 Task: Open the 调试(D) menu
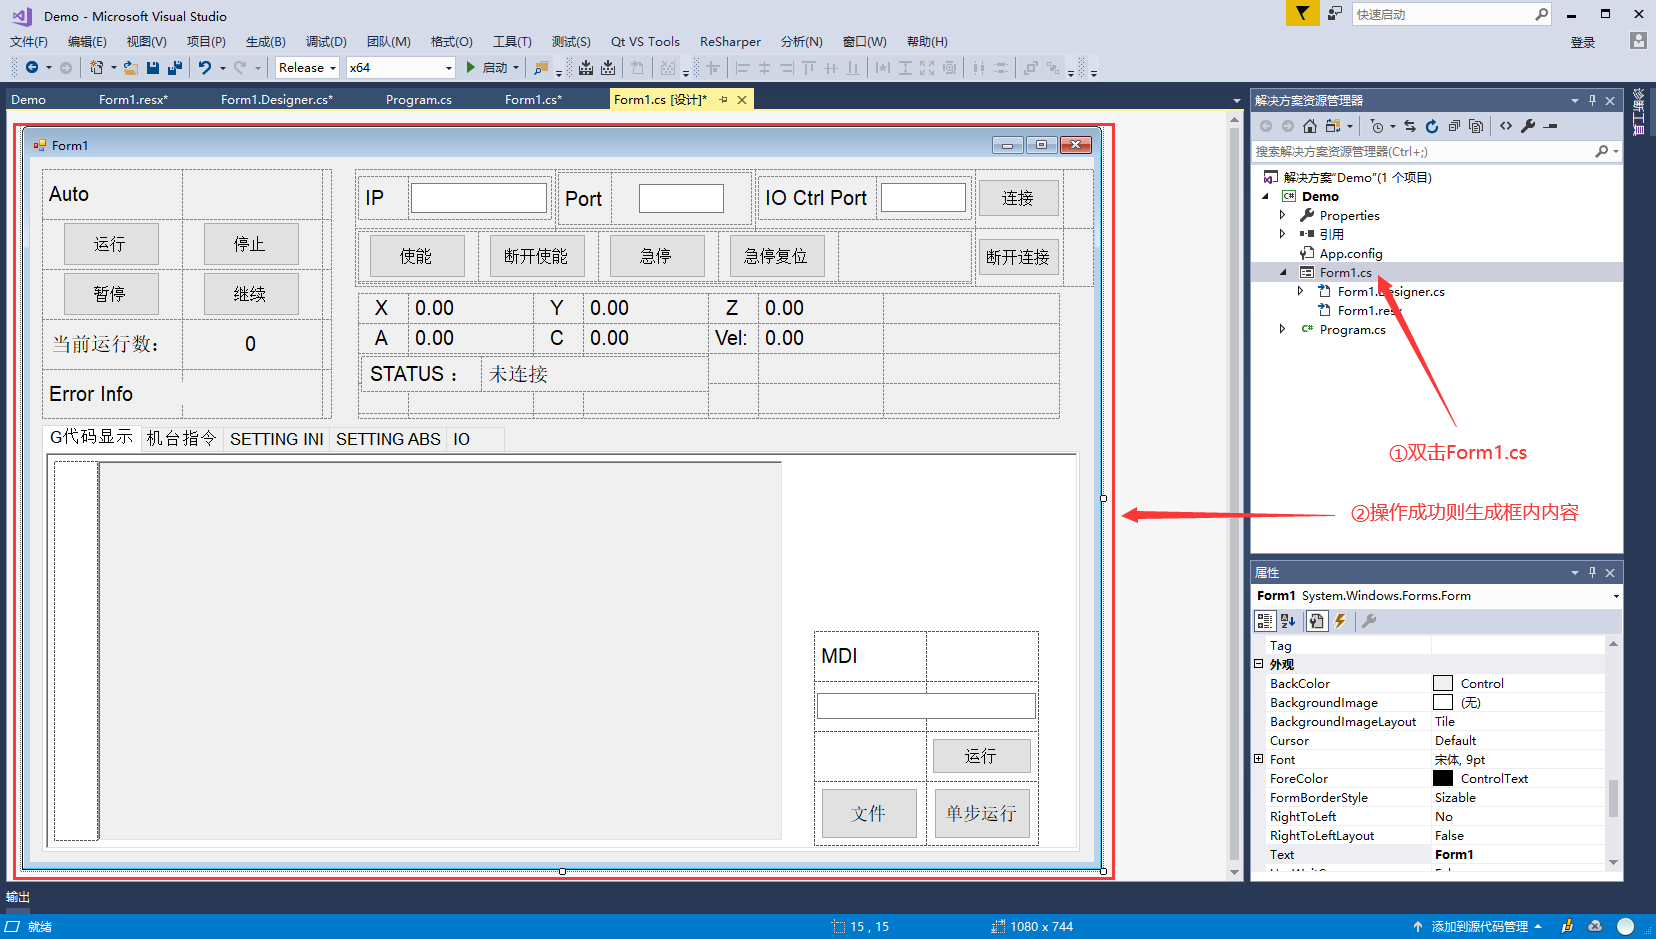(x=326, y=42)
